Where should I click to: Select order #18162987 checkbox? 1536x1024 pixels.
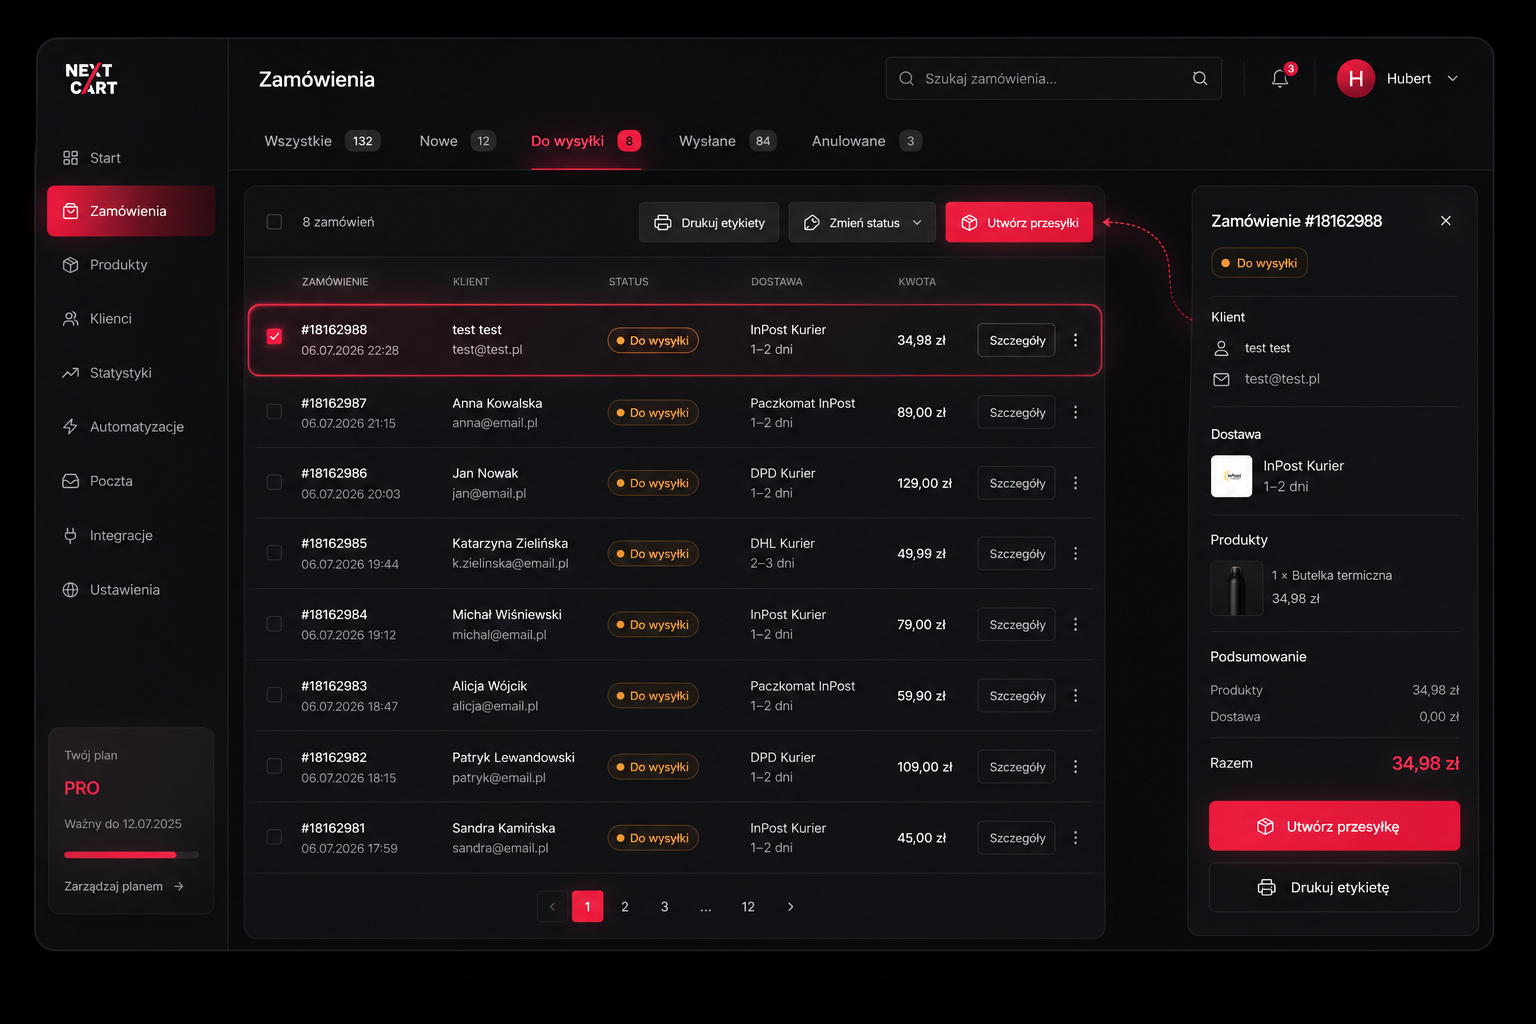click(x=274, y=411)
